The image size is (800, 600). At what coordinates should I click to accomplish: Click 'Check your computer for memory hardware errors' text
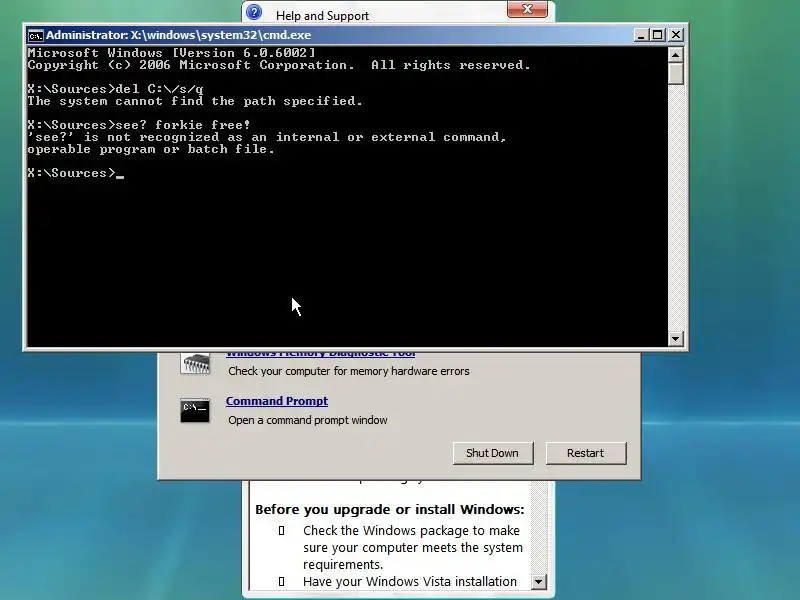(348, 371)
